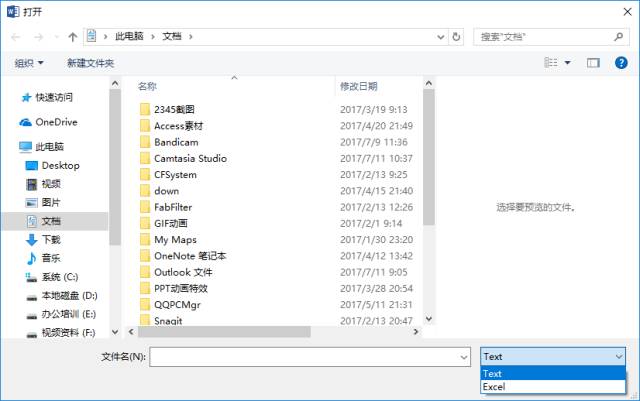This screenshot has height=401, width=640.
Task: Click date 2017/1/30 23:20 cell
Action: 376,240
